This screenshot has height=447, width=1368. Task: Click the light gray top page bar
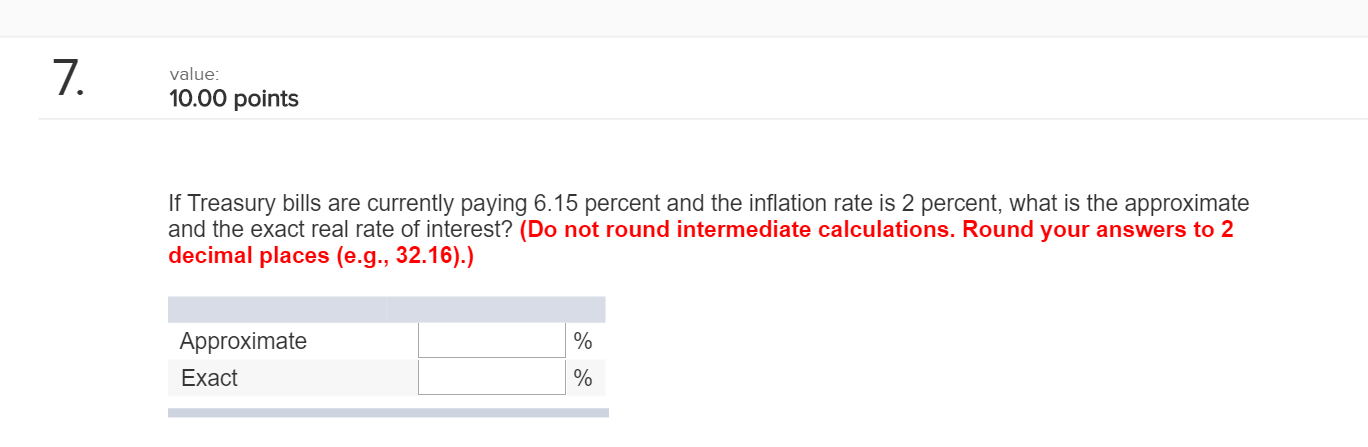pos(684,17)
